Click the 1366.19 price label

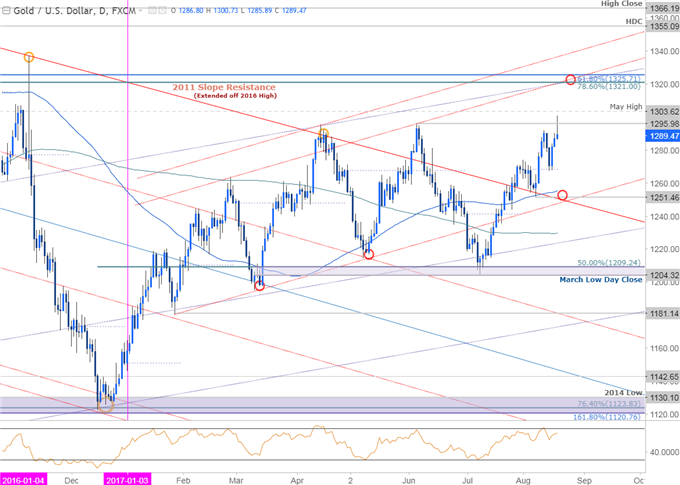(663, 8)
